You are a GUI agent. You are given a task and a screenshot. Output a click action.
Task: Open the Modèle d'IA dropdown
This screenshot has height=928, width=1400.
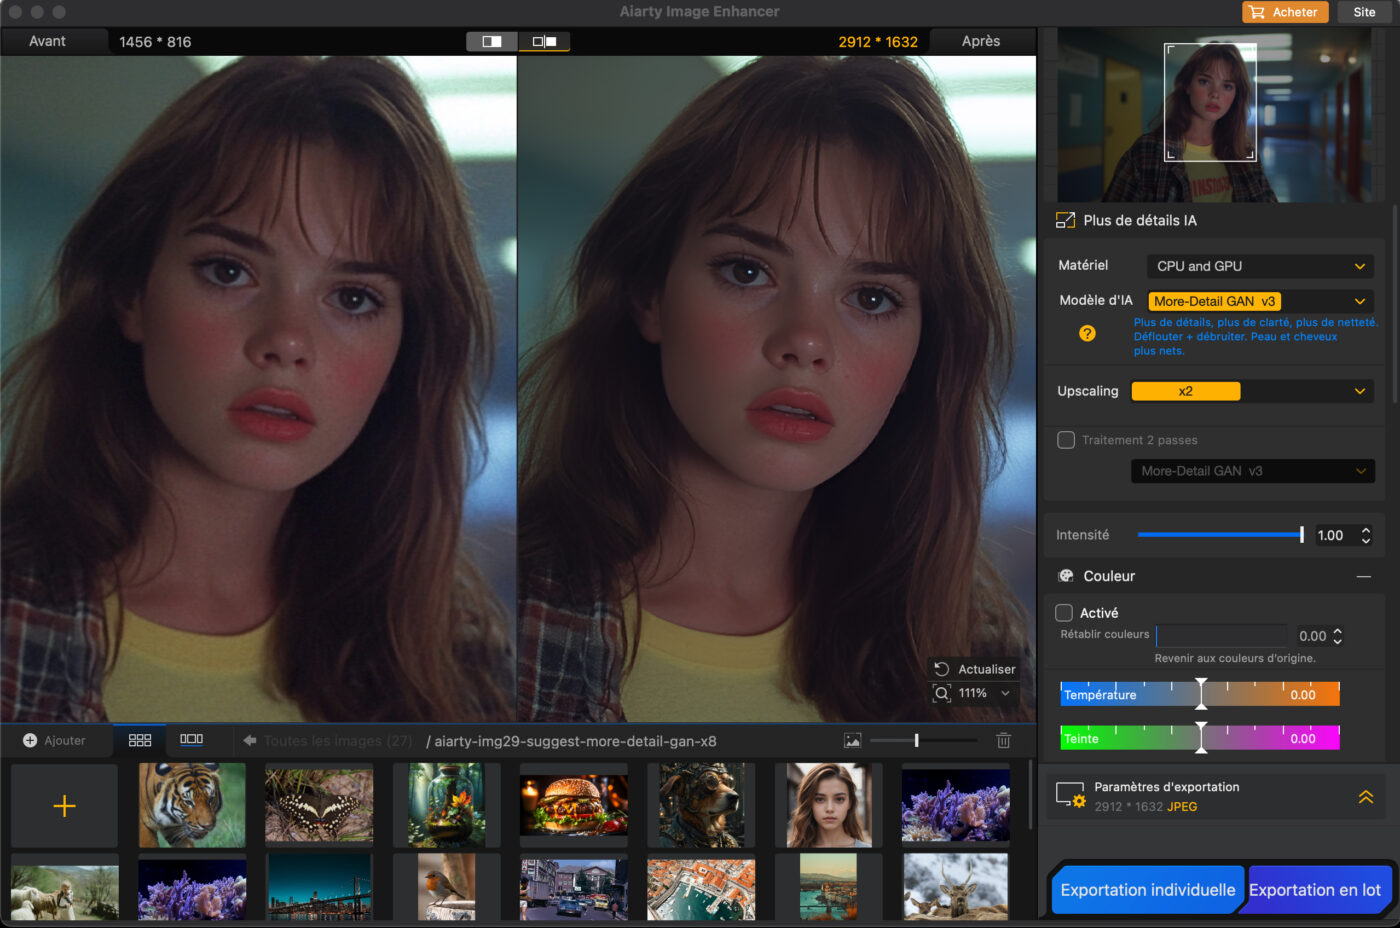coord(1259,301)
